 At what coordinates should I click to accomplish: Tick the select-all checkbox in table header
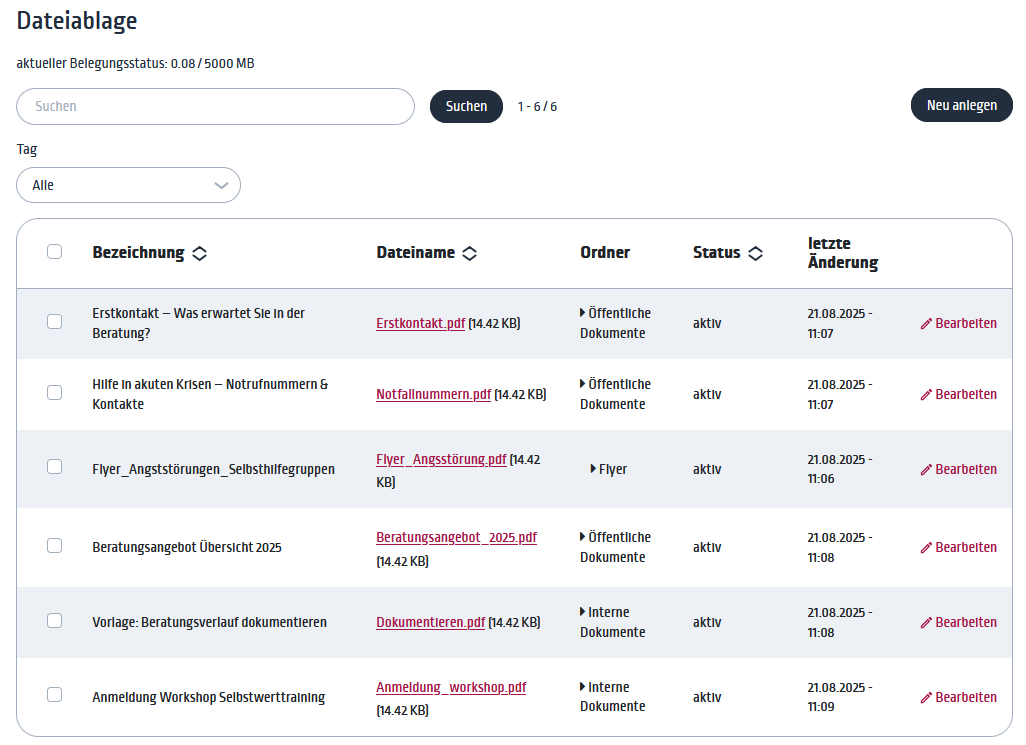55,252
